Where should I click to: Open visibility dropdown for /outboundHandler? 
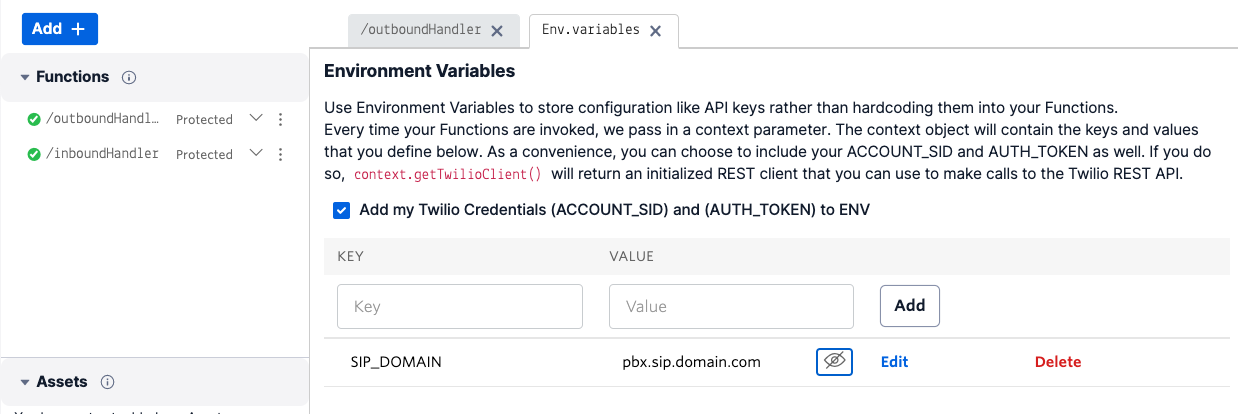click(256, 118)
